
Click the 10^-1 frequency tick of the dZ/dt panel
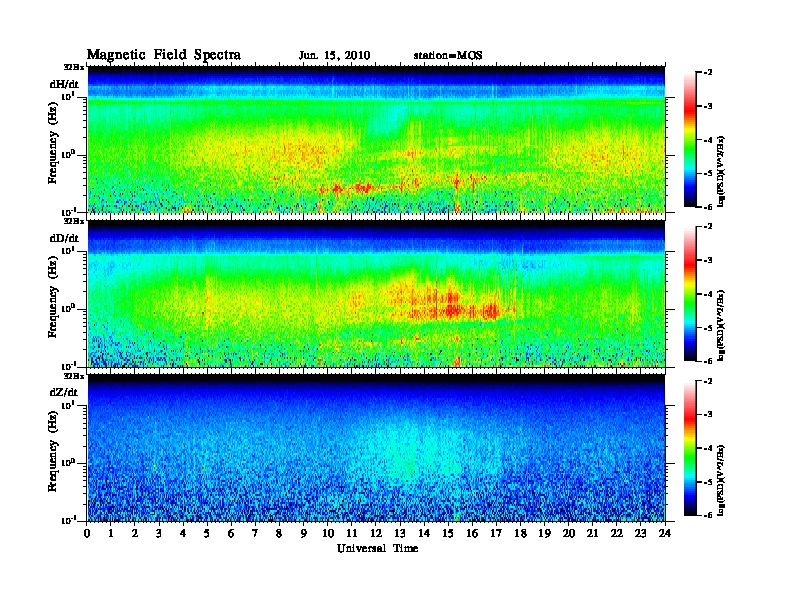click(67, 520)
